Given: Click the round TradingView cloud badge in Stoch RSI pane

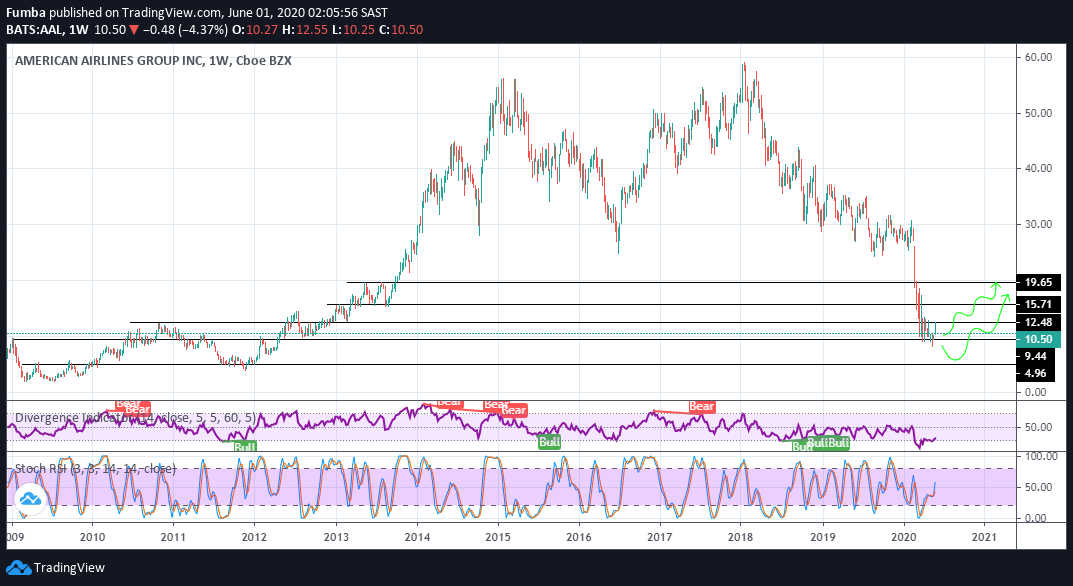Looking at the screenshot, I should (x=31, y=499).
